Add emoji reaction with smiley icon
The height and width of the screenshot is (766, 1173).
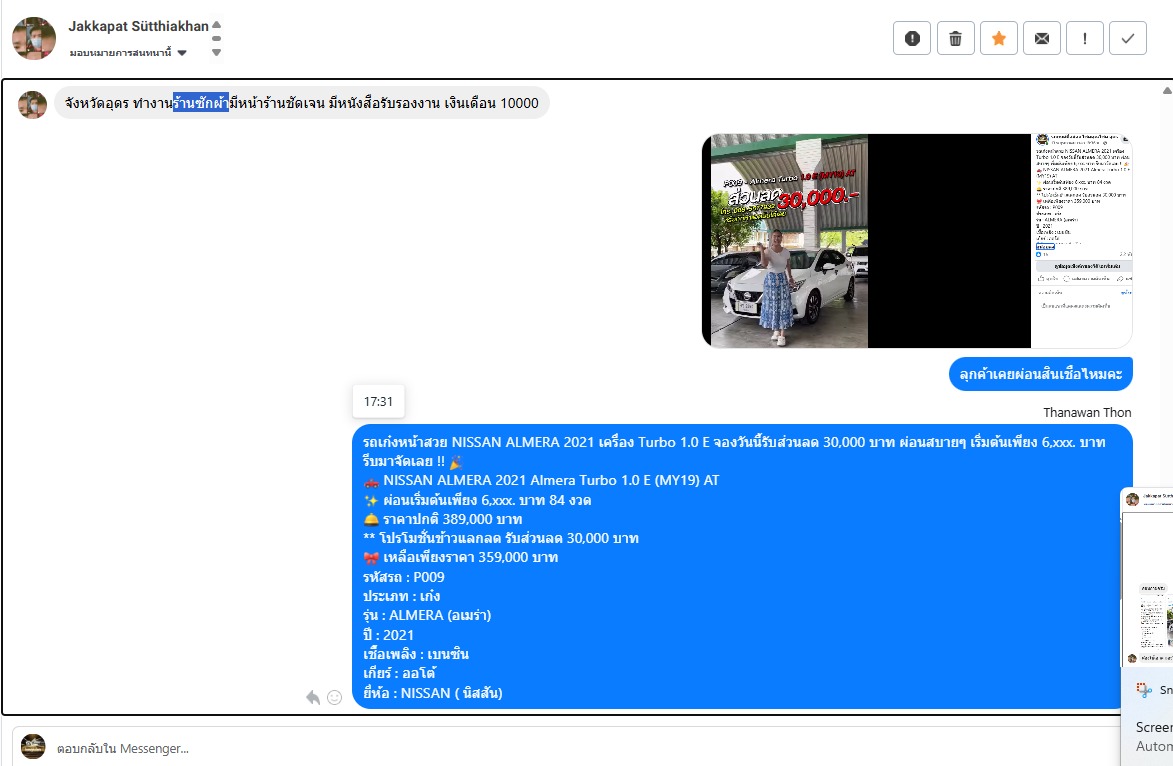click(x=334, y=697)
